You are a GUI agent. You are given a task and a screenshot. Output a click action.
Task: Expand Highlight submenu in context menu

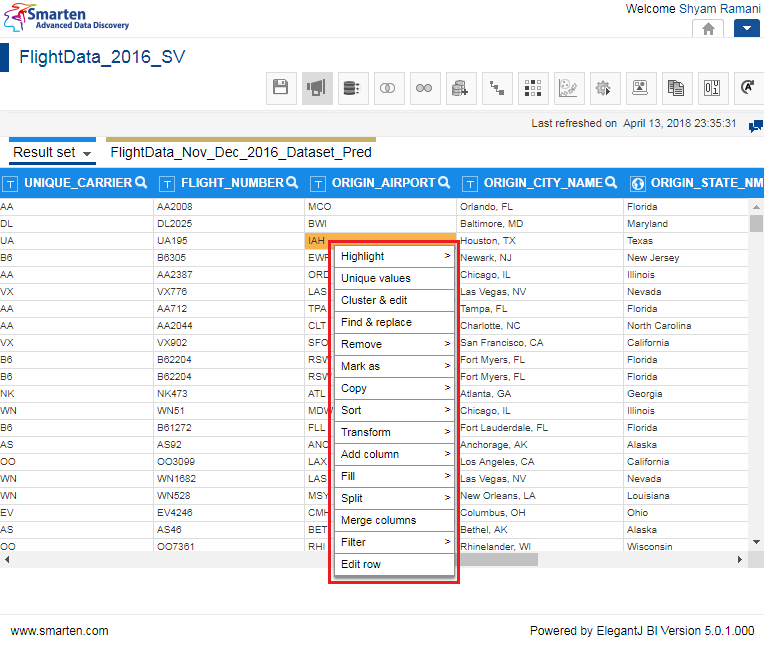(394, 256)
